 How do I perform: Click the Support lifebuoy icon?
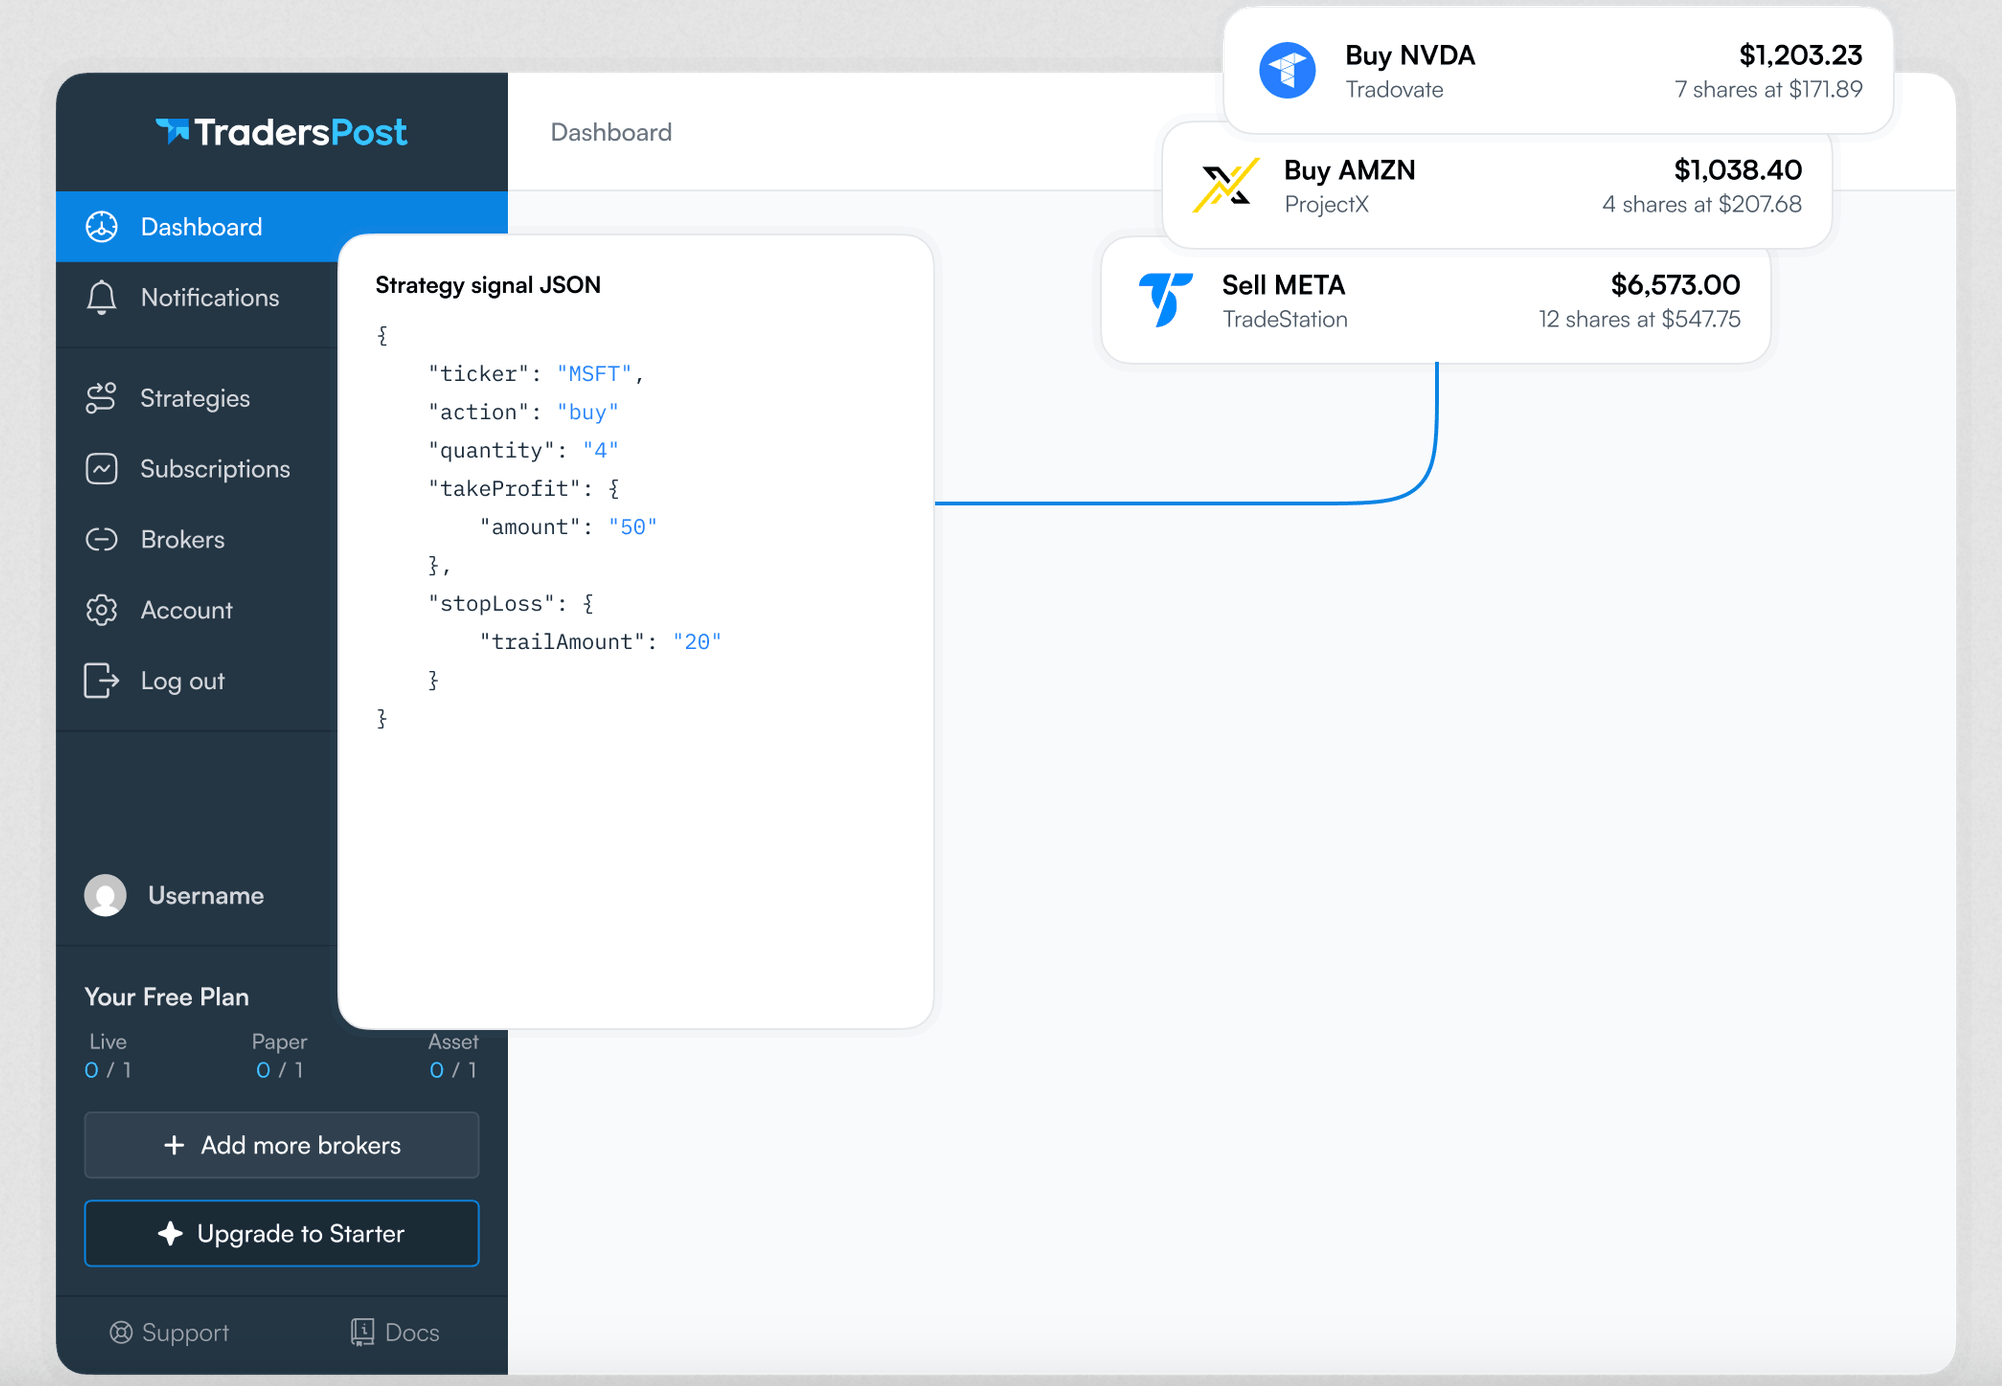[121, 1332]
